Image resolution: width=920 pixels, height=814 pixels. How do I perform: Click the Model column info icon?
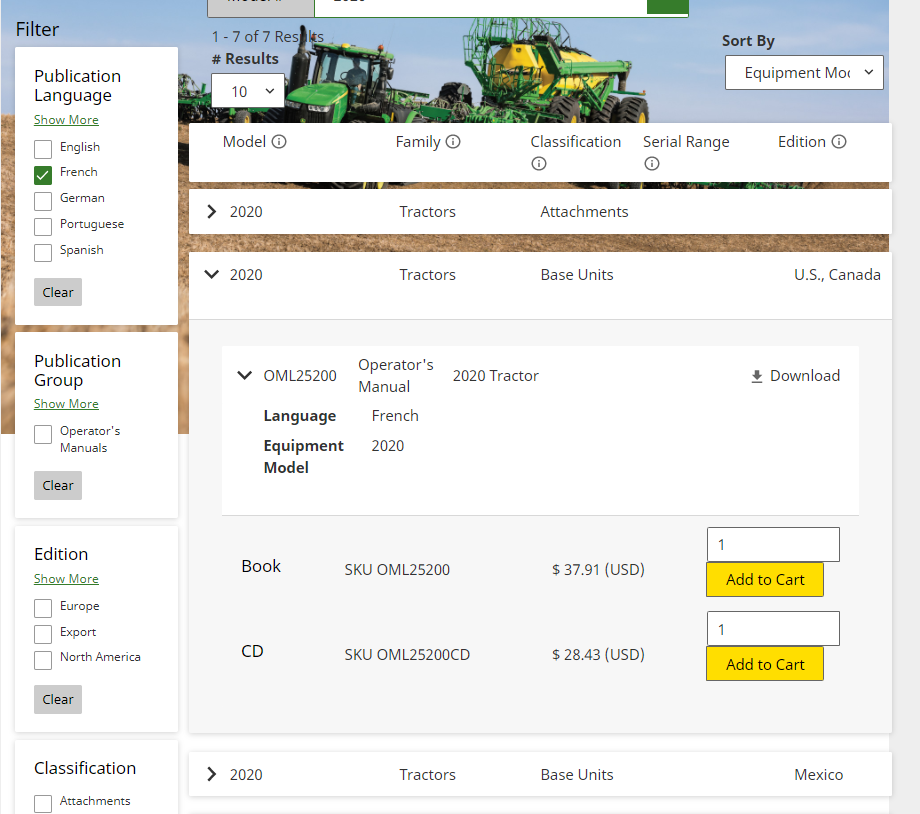point(279,141)
